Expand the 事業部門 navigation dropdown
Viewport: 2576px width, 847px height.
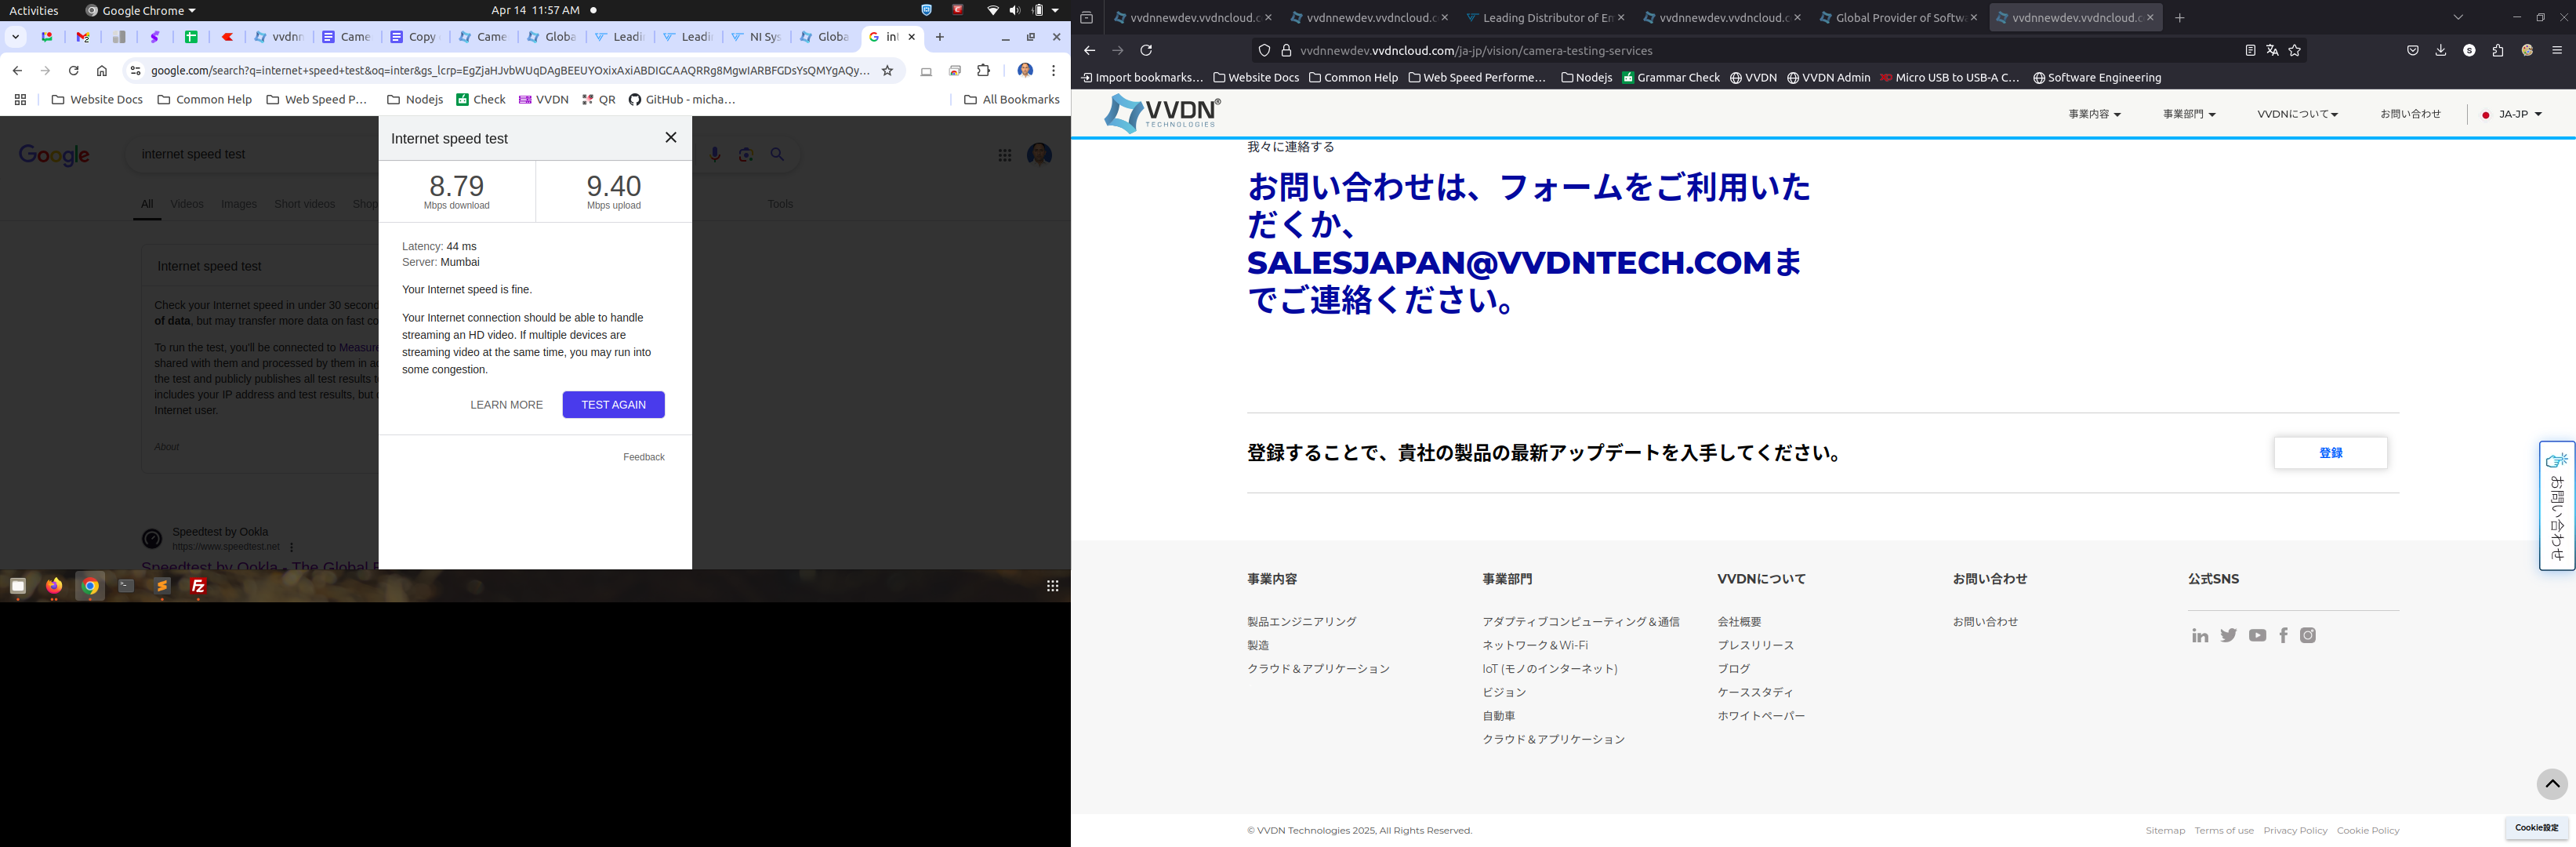tap(2188, 115)
